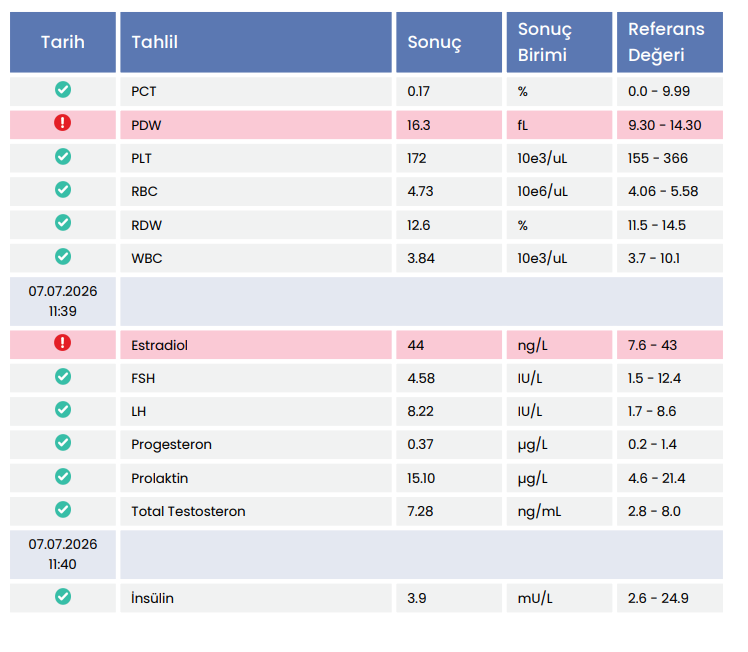Click the green check icon beside Prolaktin

[x=62, y=476]
